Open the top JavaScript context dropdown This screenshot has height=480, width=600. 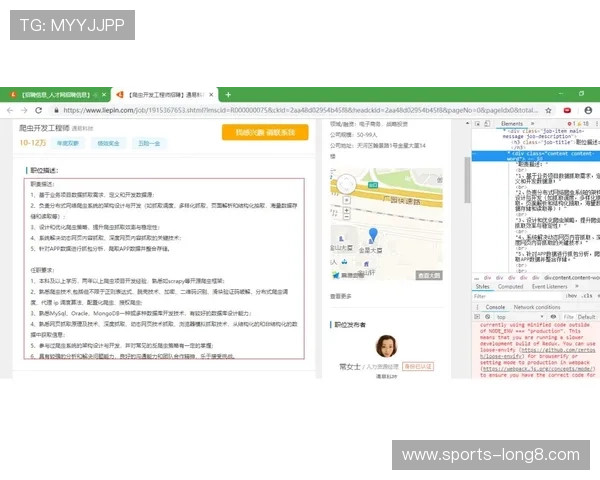pyautogui.click(x=520, y=317)
